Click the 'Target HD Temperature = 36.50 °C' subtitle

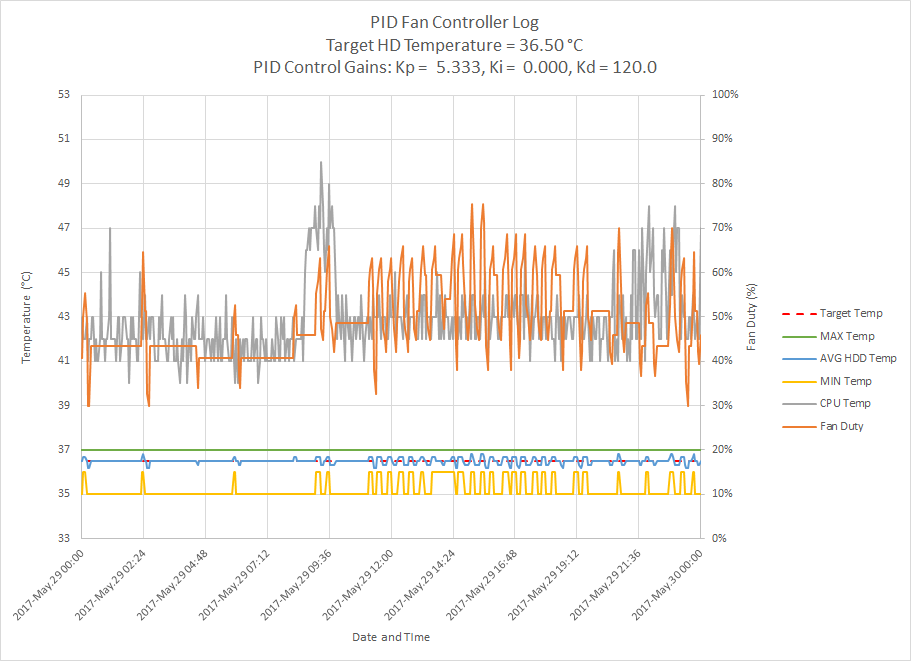454,45
